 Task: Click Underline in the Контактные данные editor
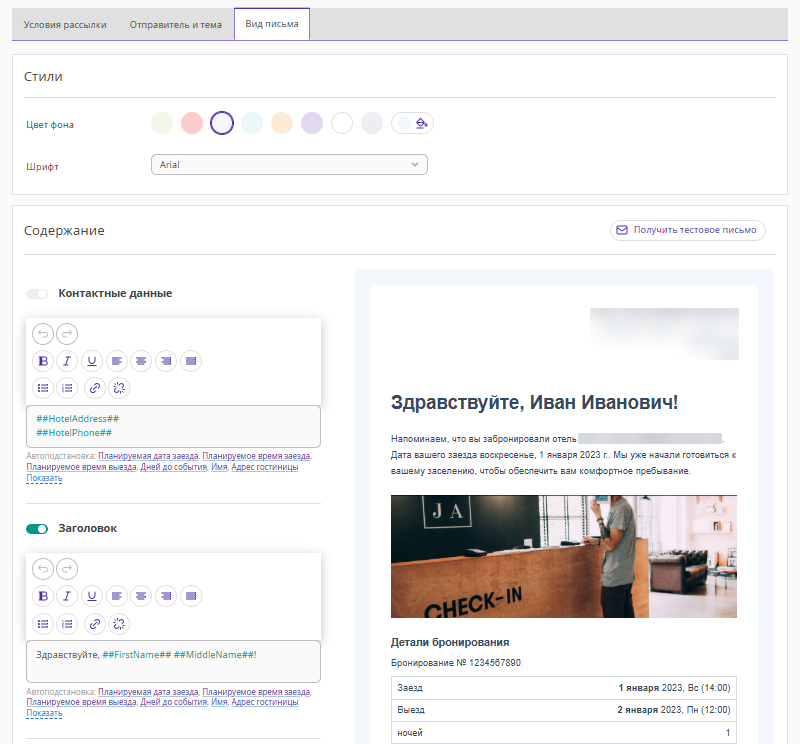tap(92, 361)
